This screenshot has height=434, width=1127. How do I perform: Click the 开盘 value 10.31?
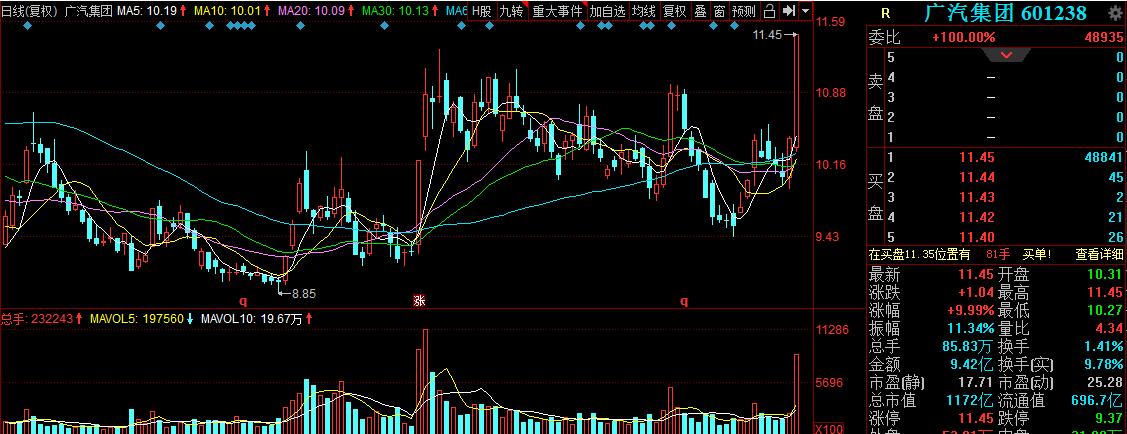[1105, 274]
